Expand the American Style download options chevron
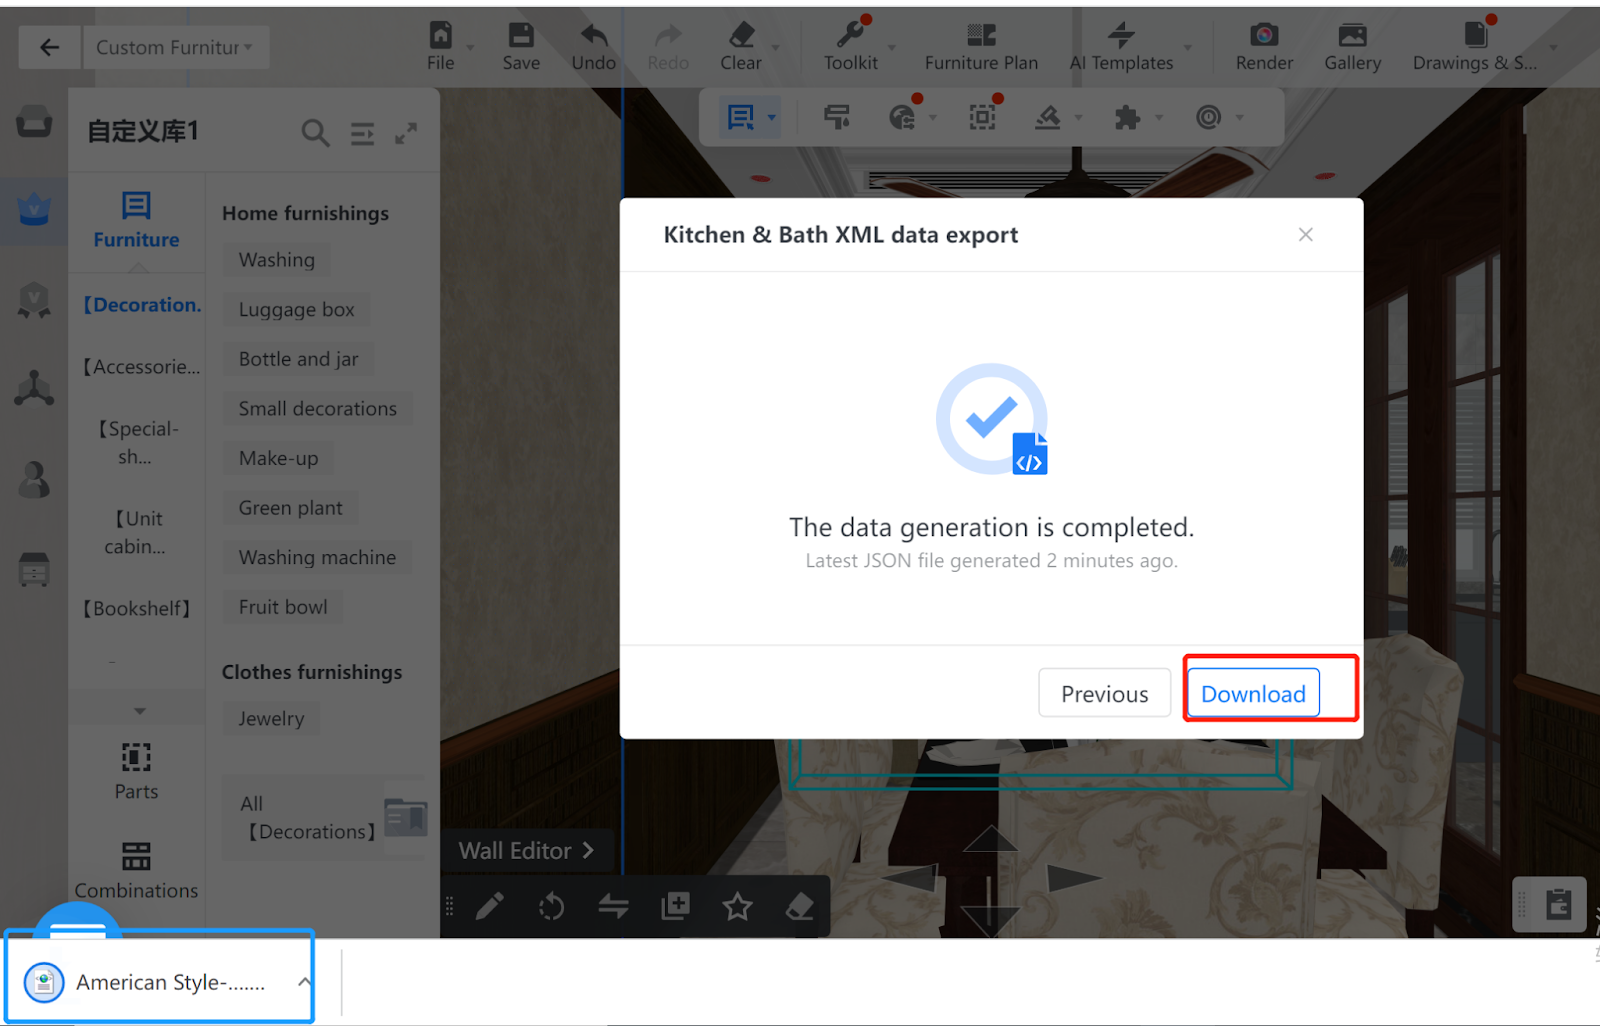 (303, 982)
